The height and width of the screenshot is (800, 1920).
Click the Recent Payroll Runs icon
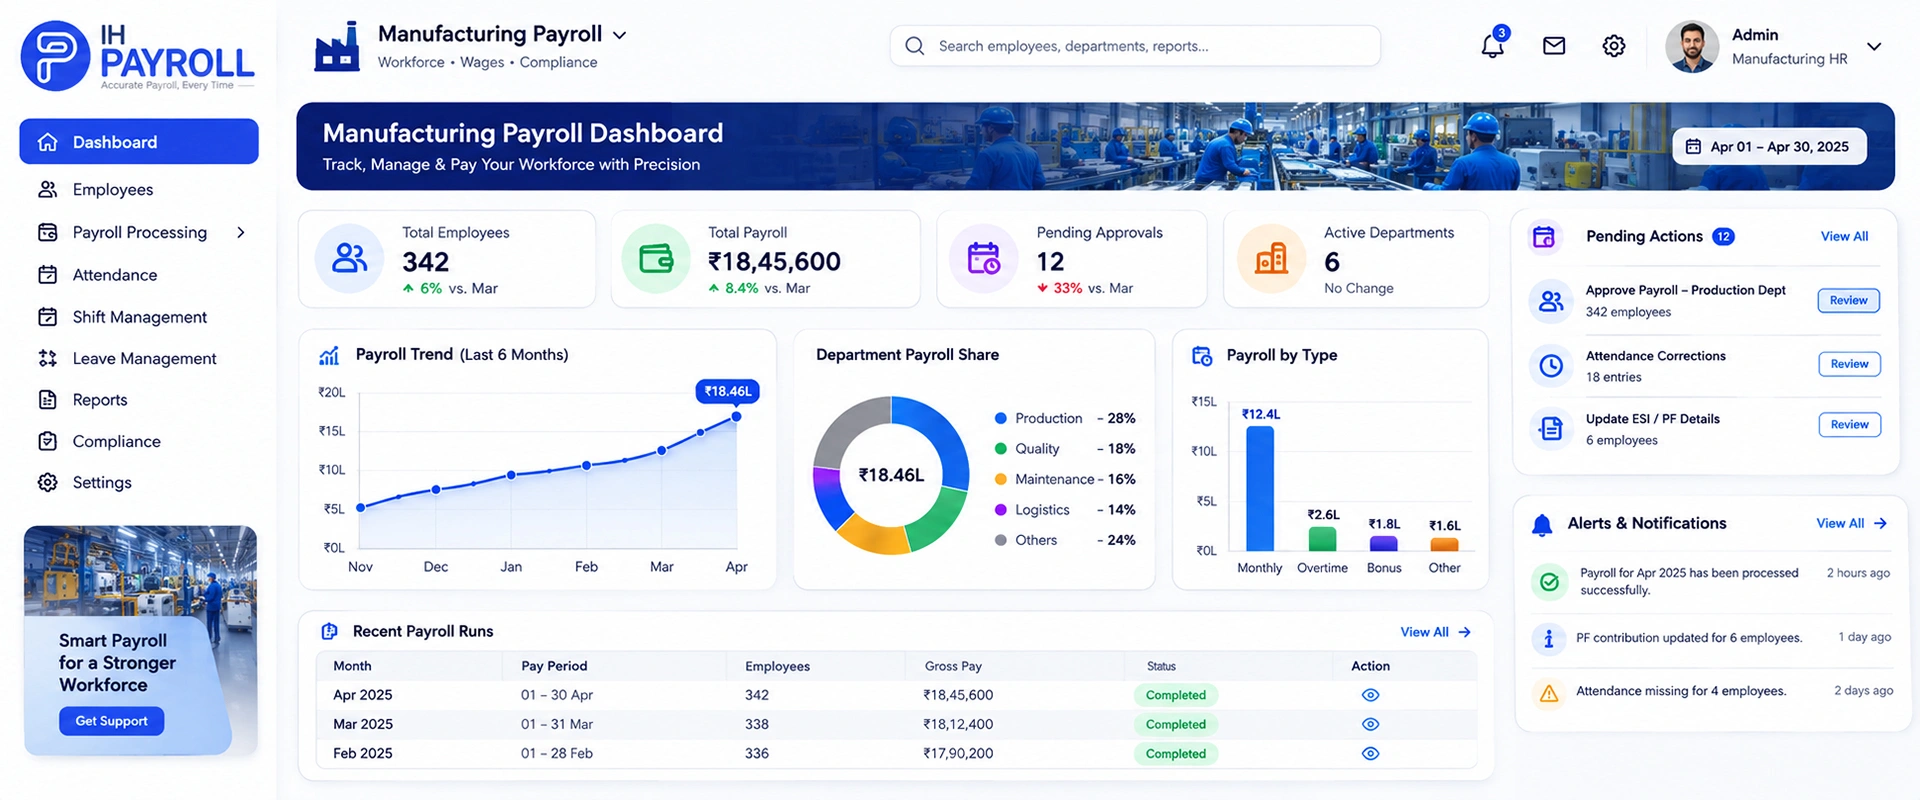tap(329, 632)
